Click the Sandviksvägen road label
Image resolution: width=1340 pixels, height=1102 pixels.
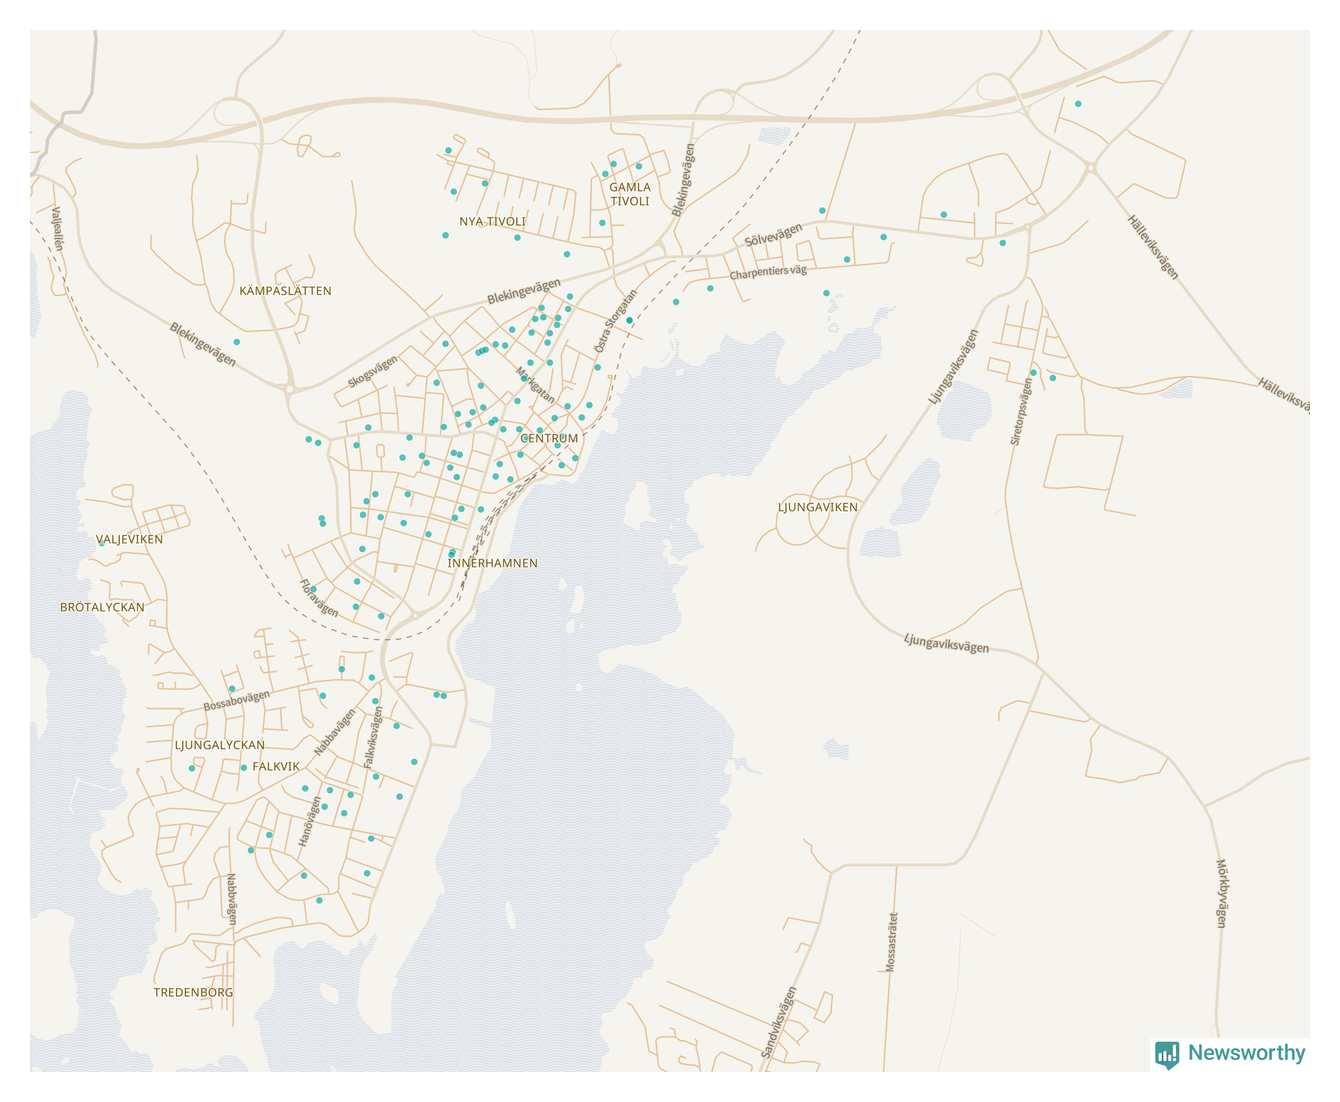click(x=779, y=1023)
